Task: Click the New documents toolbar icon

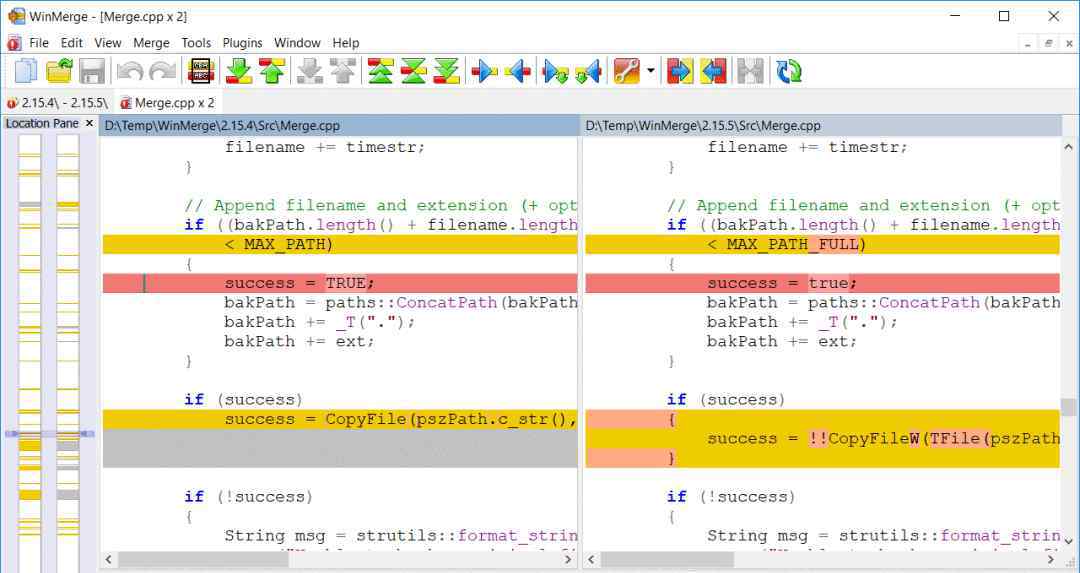Action: point(26,72)
